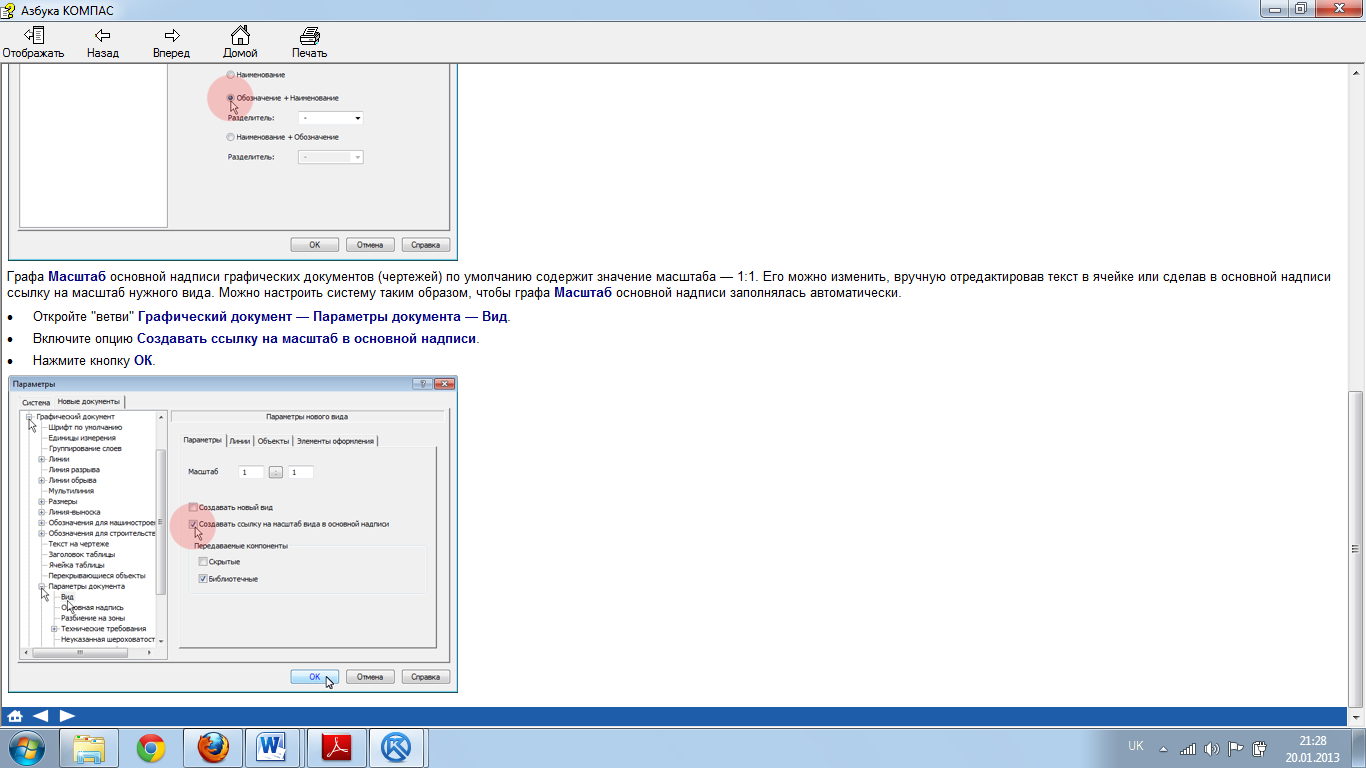This screenshot has height=768, width=1366.
Task: Open the clock showing 21:28
Action: pyautogui.click(x=1313, y=748)
